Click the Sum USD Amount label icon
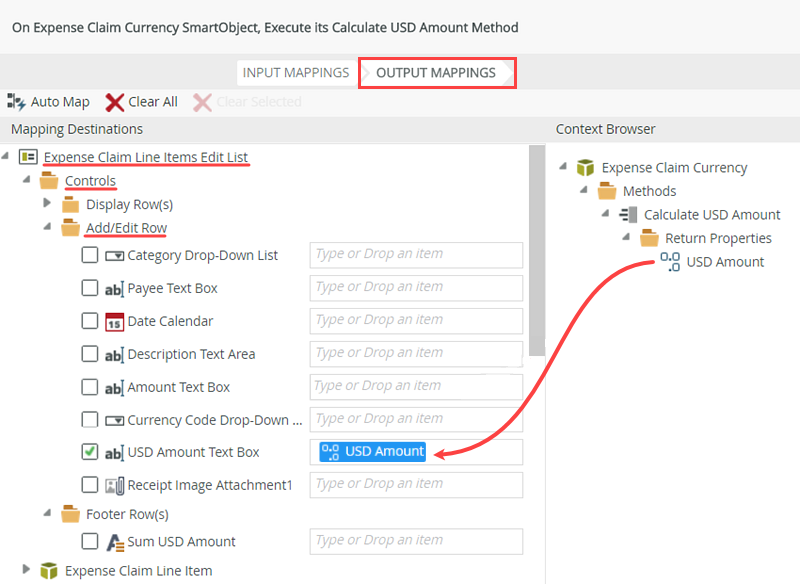This screenshot has width=800, height=584. tap(115, 542)
